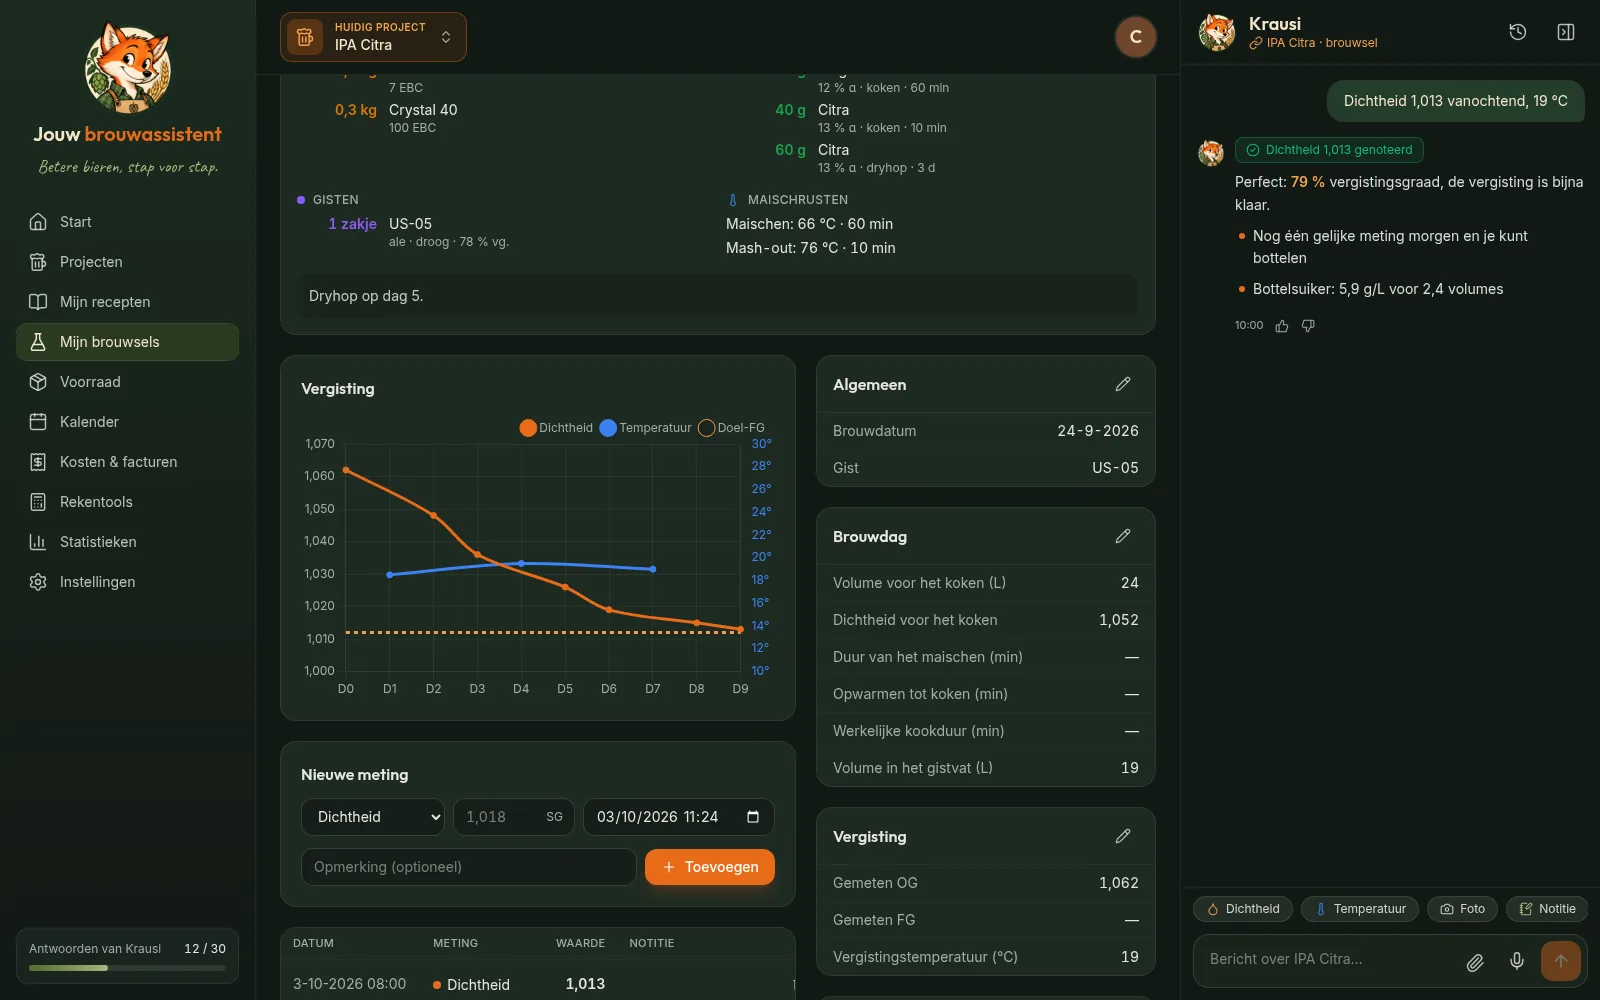Click the Opmerking (optioneel) input field
1600x1000 pixels.
(469, 867)
